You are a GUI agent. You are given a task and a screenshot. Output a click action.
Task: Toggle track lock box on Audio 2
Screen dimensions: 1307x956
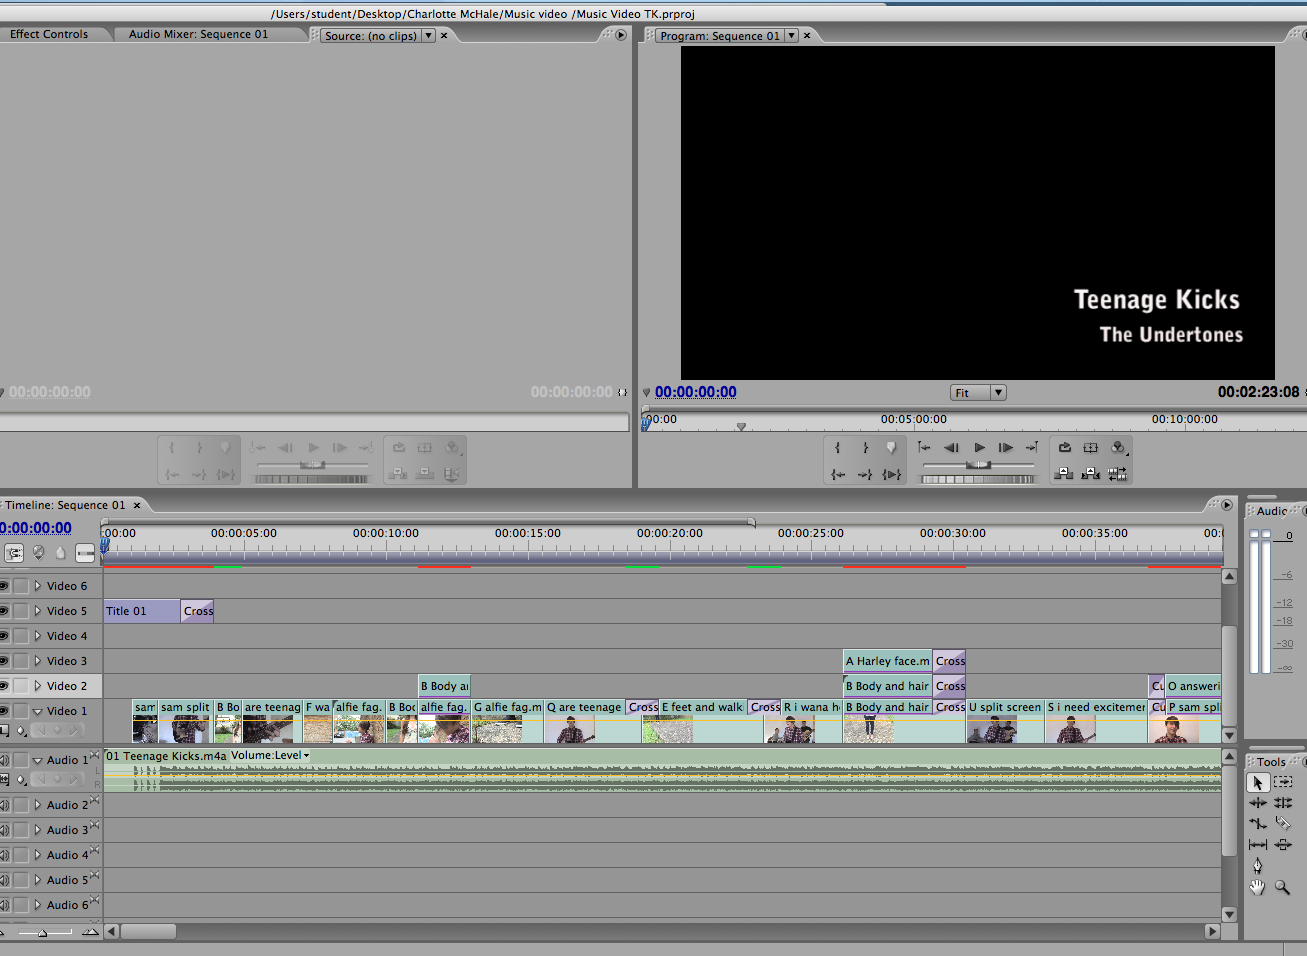21,805
